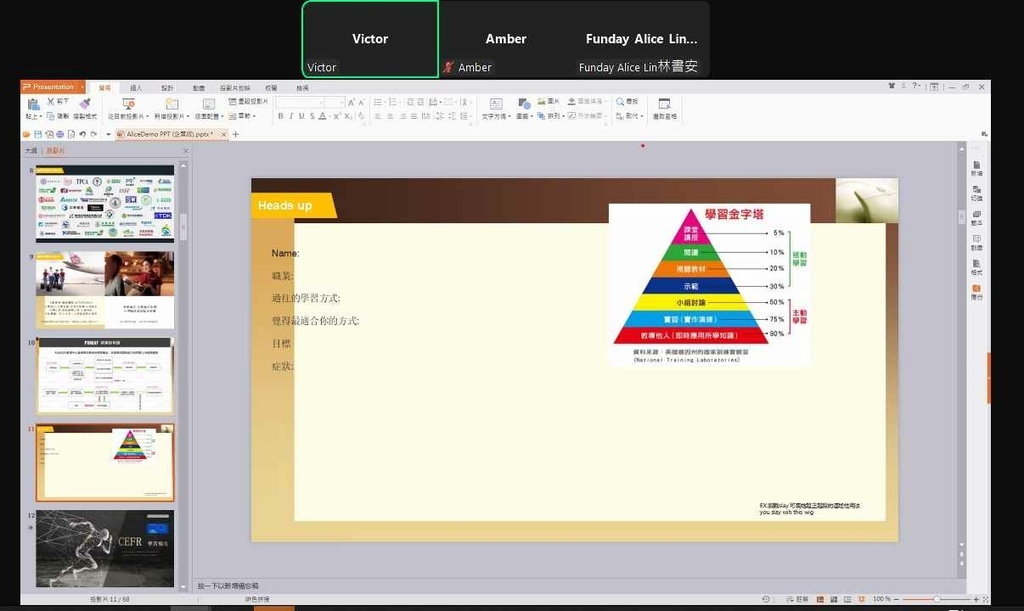Apply text shadow with the S icon
Screen dimensions: 1024x611
312,116
